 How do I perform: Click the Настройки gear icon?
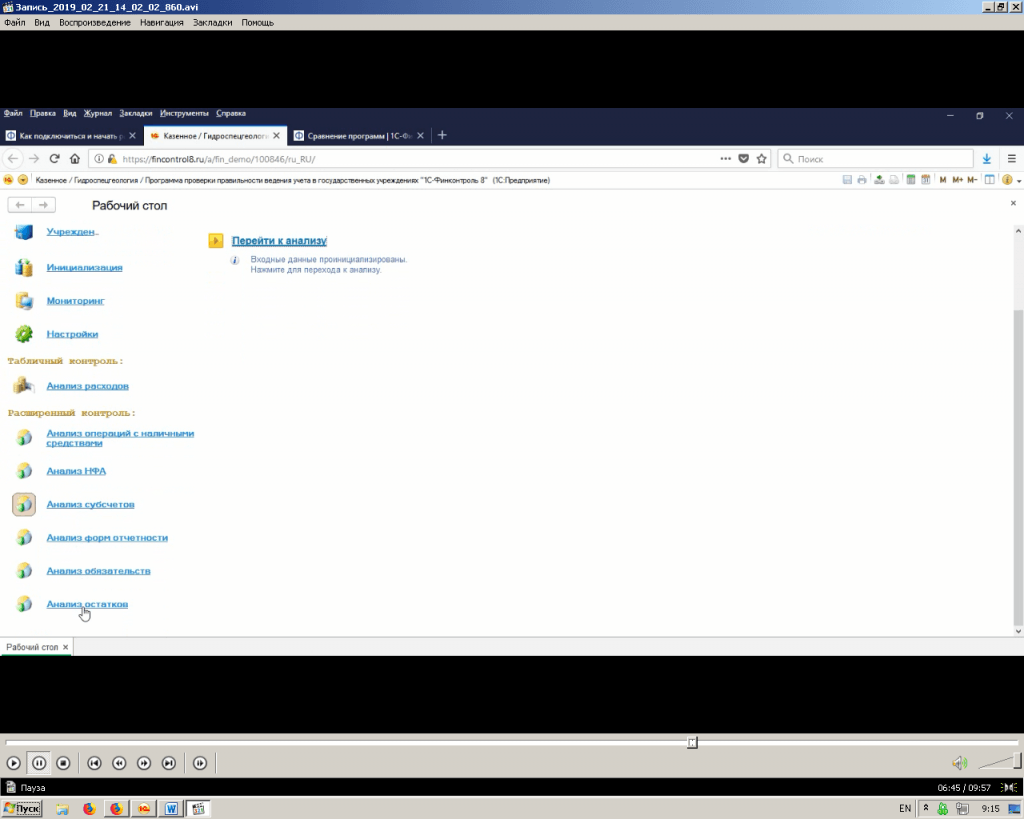coord(25,334)
